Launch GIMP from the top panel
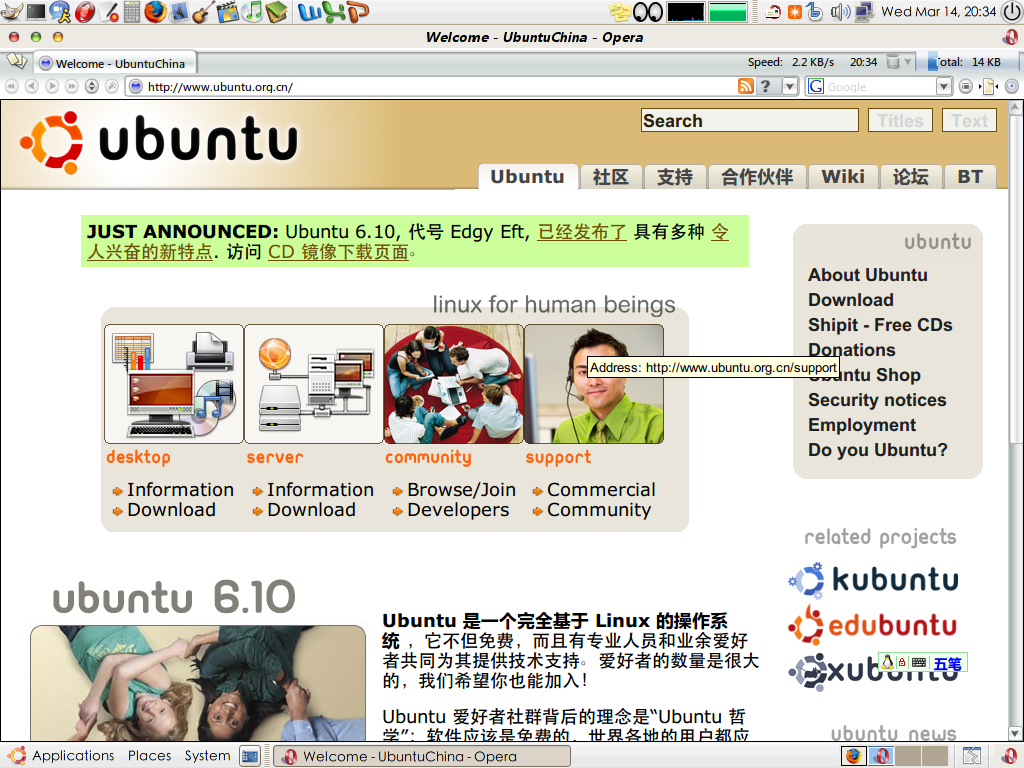 (12, 11)
